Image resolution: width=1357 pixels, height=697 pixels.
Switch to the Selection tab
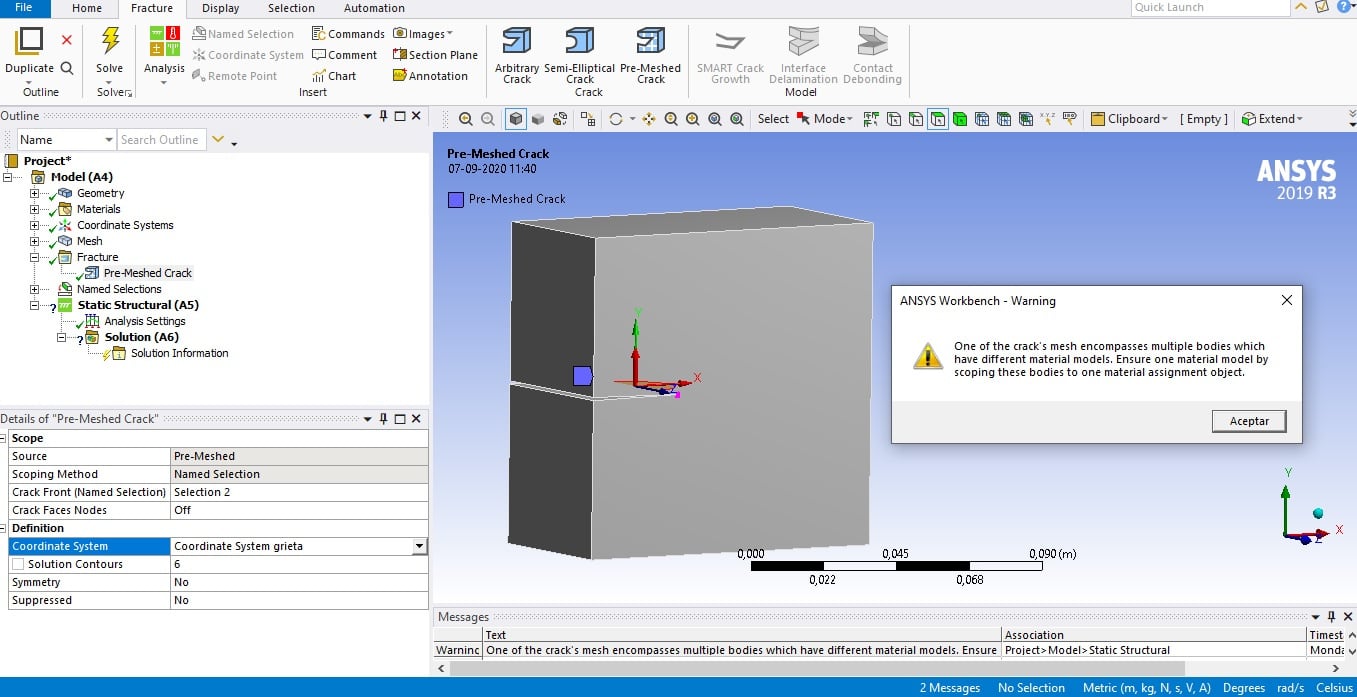coord(291,8)
